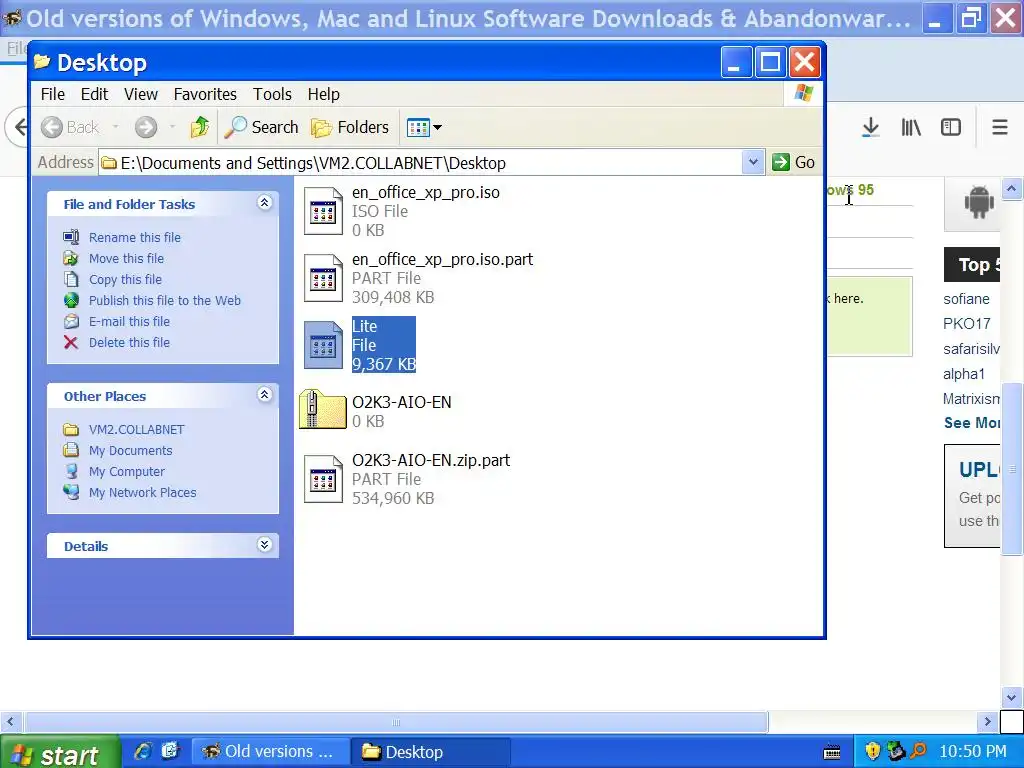Open the Help menu

323,94
